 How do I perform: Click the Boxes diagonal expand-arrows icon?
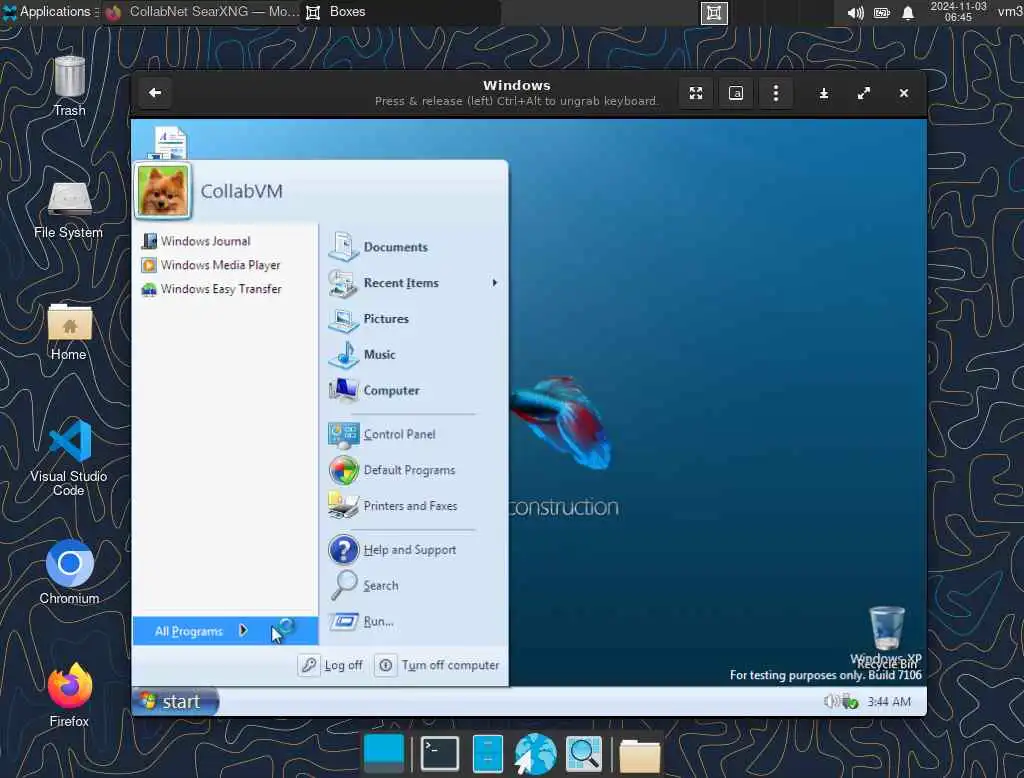(x=864, y=93)
